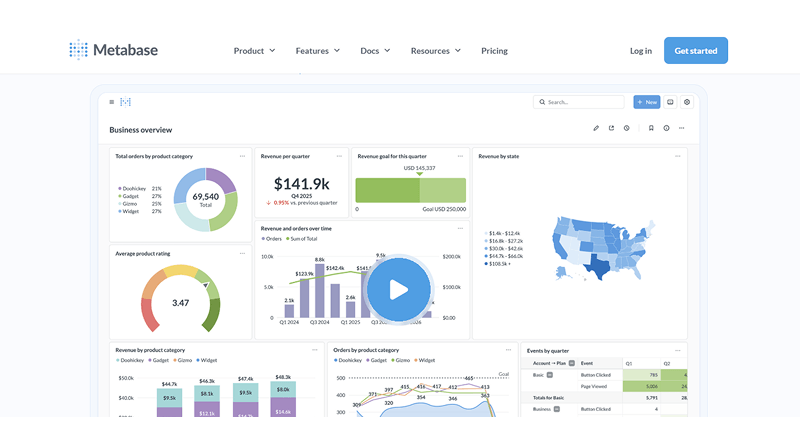Click the Log in link
This screenshot has height=445, width=800.
tap(641, 51)
